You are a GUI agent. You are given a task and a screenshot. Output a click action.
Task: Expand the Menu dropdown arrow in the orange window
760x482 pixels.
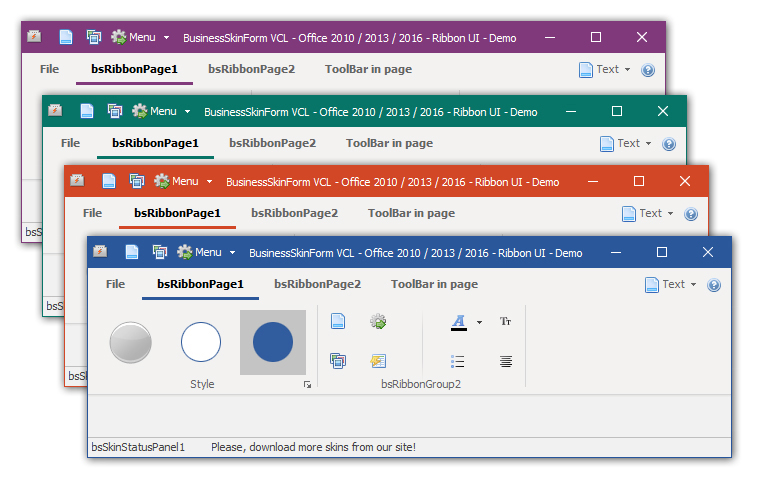click(209, 182)
